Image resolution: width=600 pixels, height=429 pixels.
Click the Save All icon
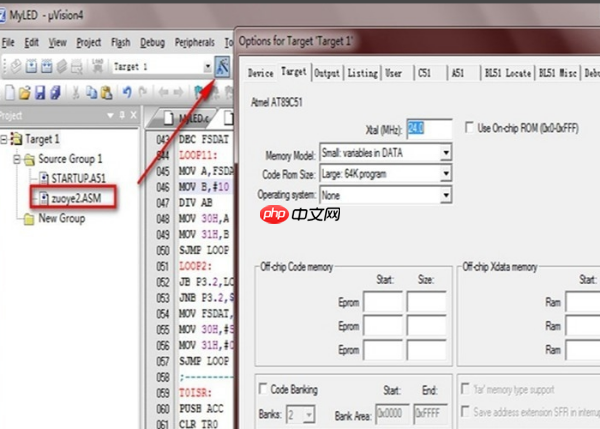click(55, 92)
